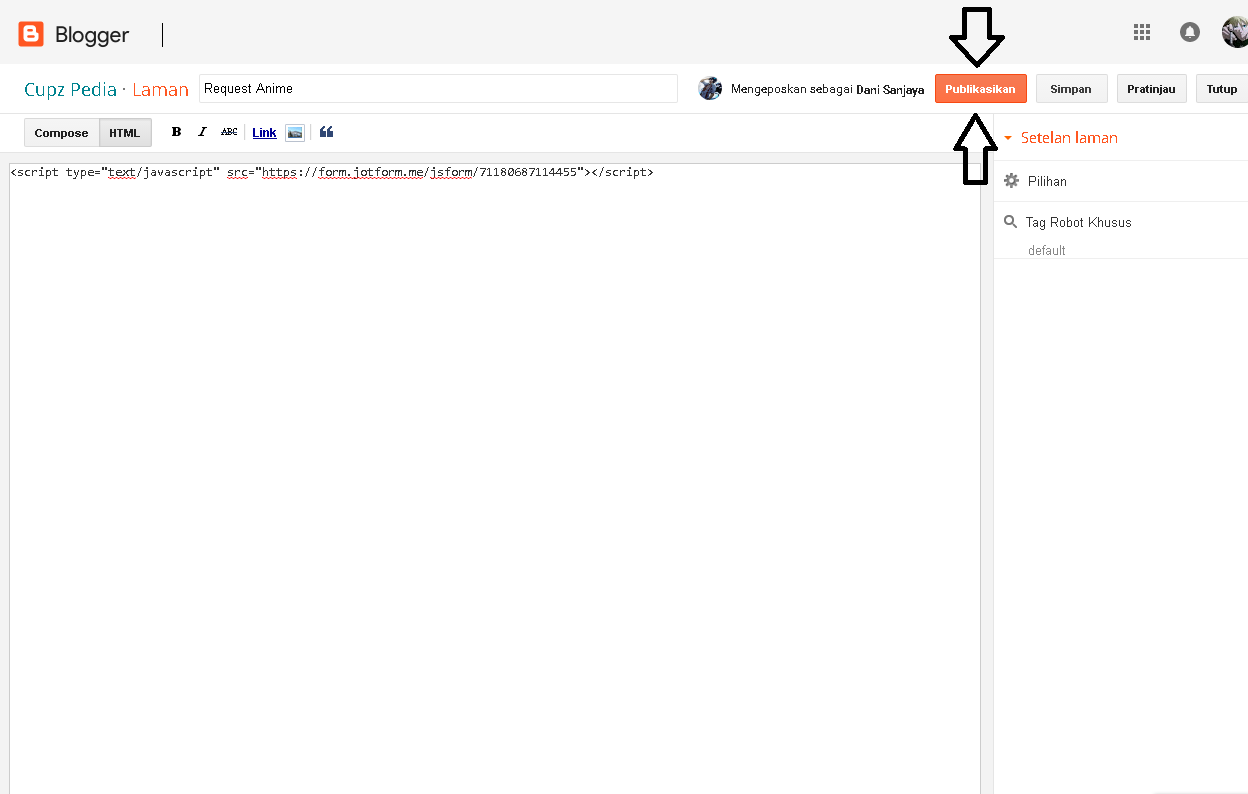The image size is (1248, 794).
Task: Click the Blogger logo icon
Action: pyautogui.click(x=31, y=35)
